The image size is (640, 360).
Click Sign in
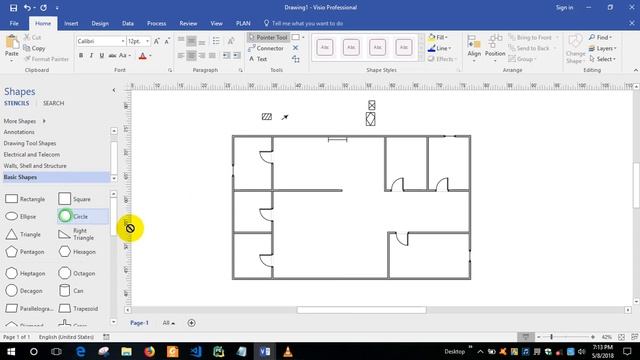pyautogui.click(x=564, y=7)
